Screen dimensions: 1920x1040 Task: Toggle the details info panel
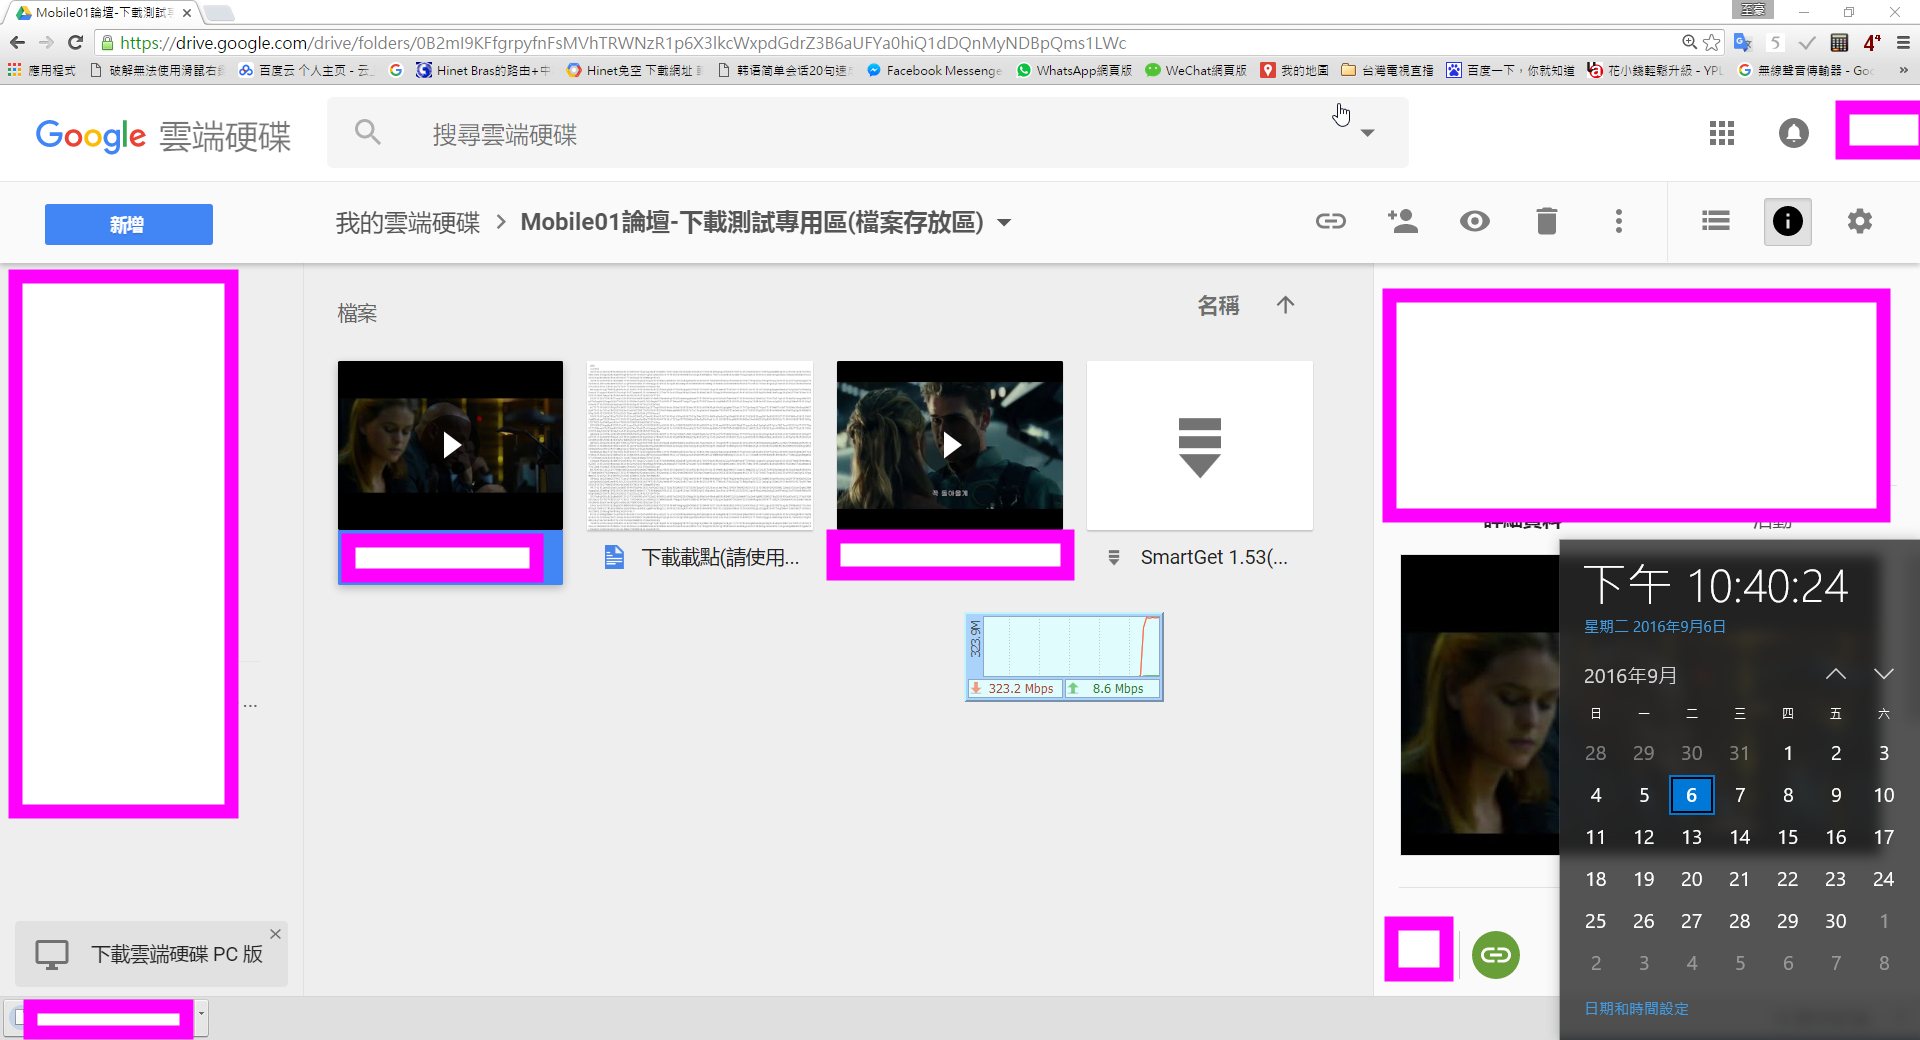coord(1788,221)
